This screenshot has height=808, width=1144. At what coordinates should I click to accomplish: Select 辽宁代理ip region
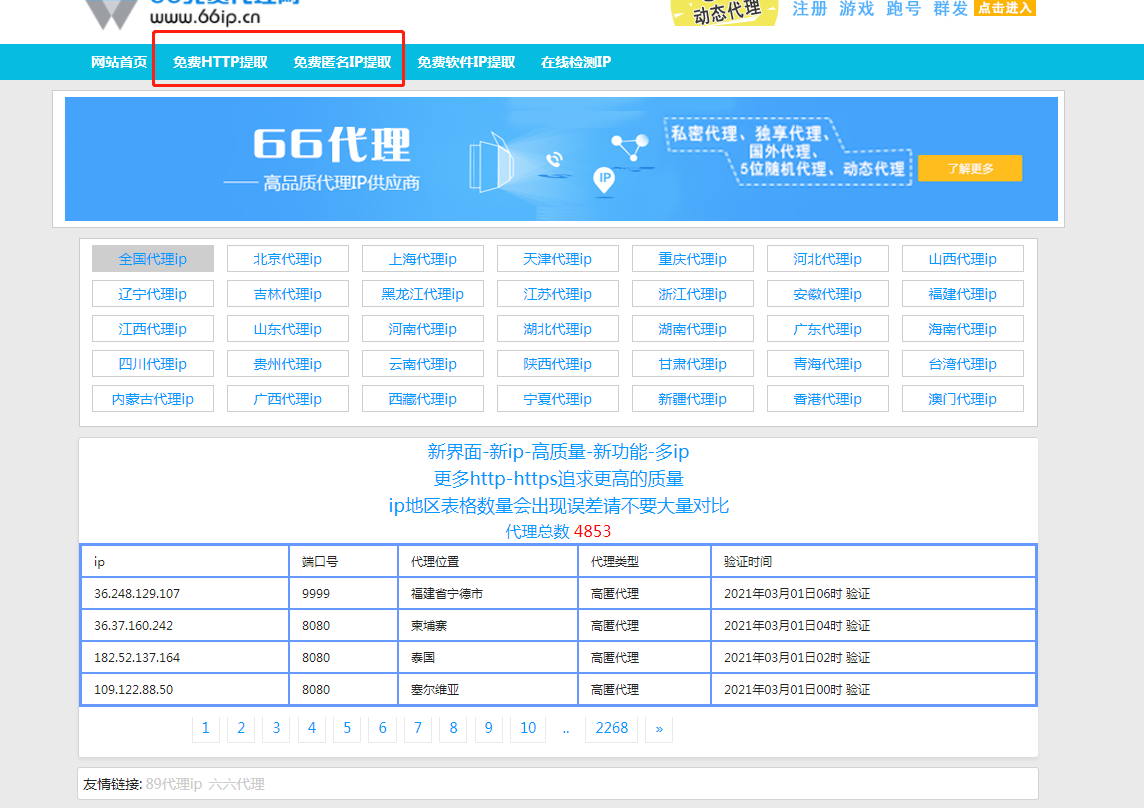(x=152, y=293)
